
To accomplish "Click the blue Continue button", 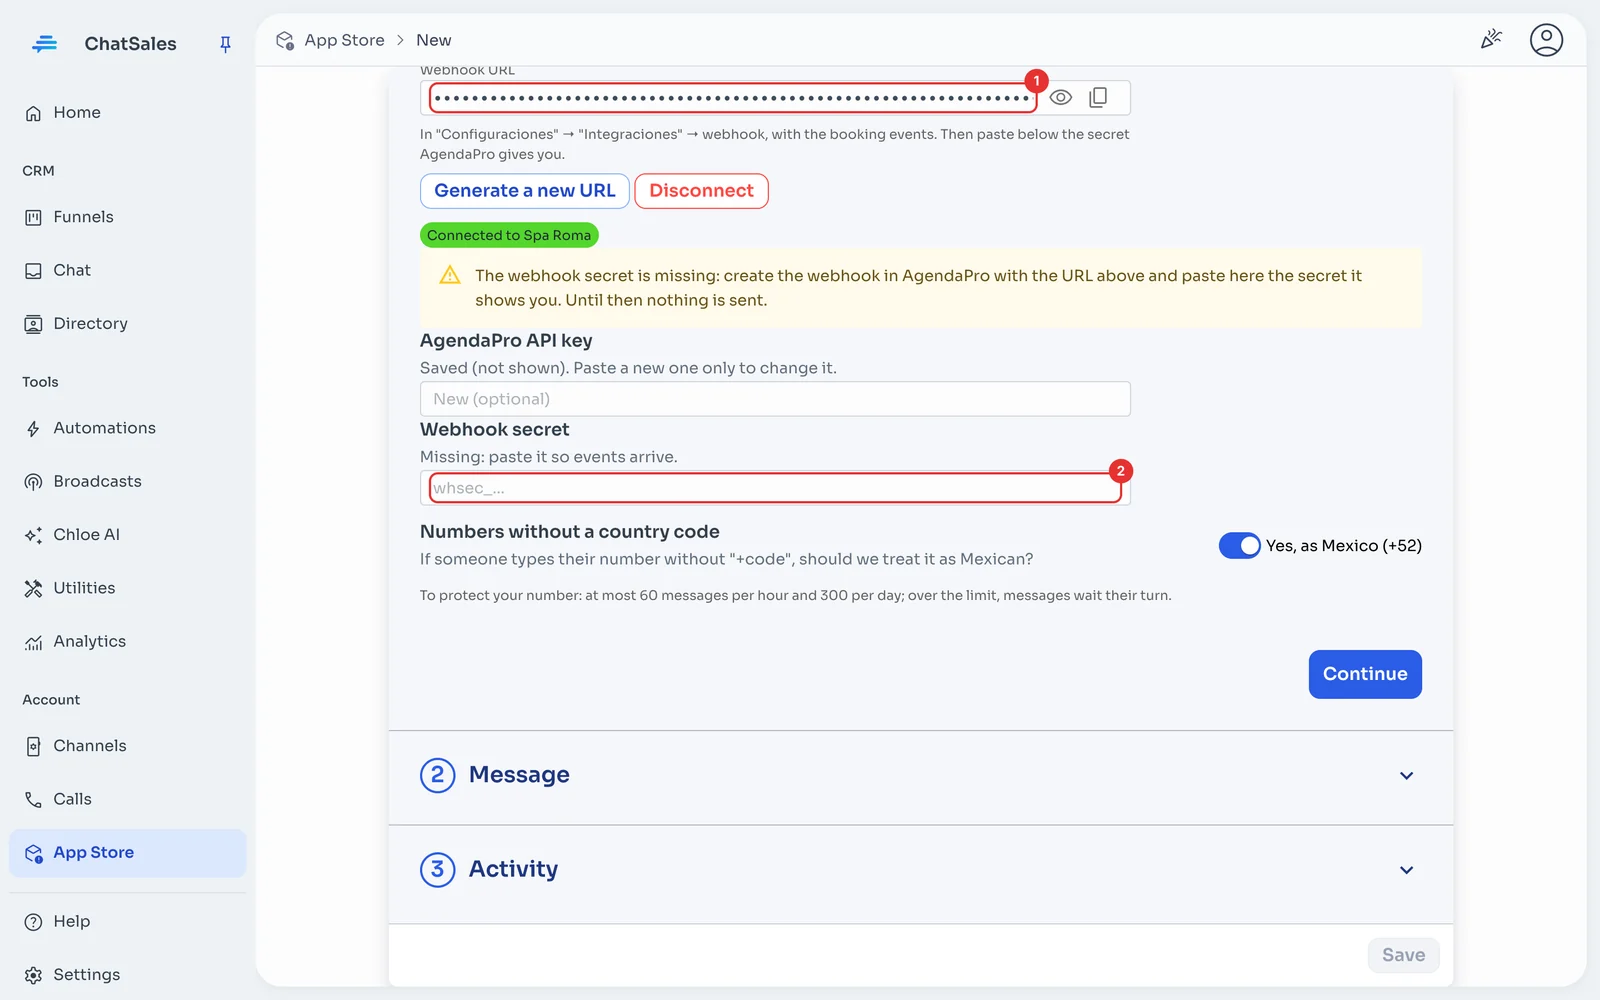I will click(x=1365, y=674).
